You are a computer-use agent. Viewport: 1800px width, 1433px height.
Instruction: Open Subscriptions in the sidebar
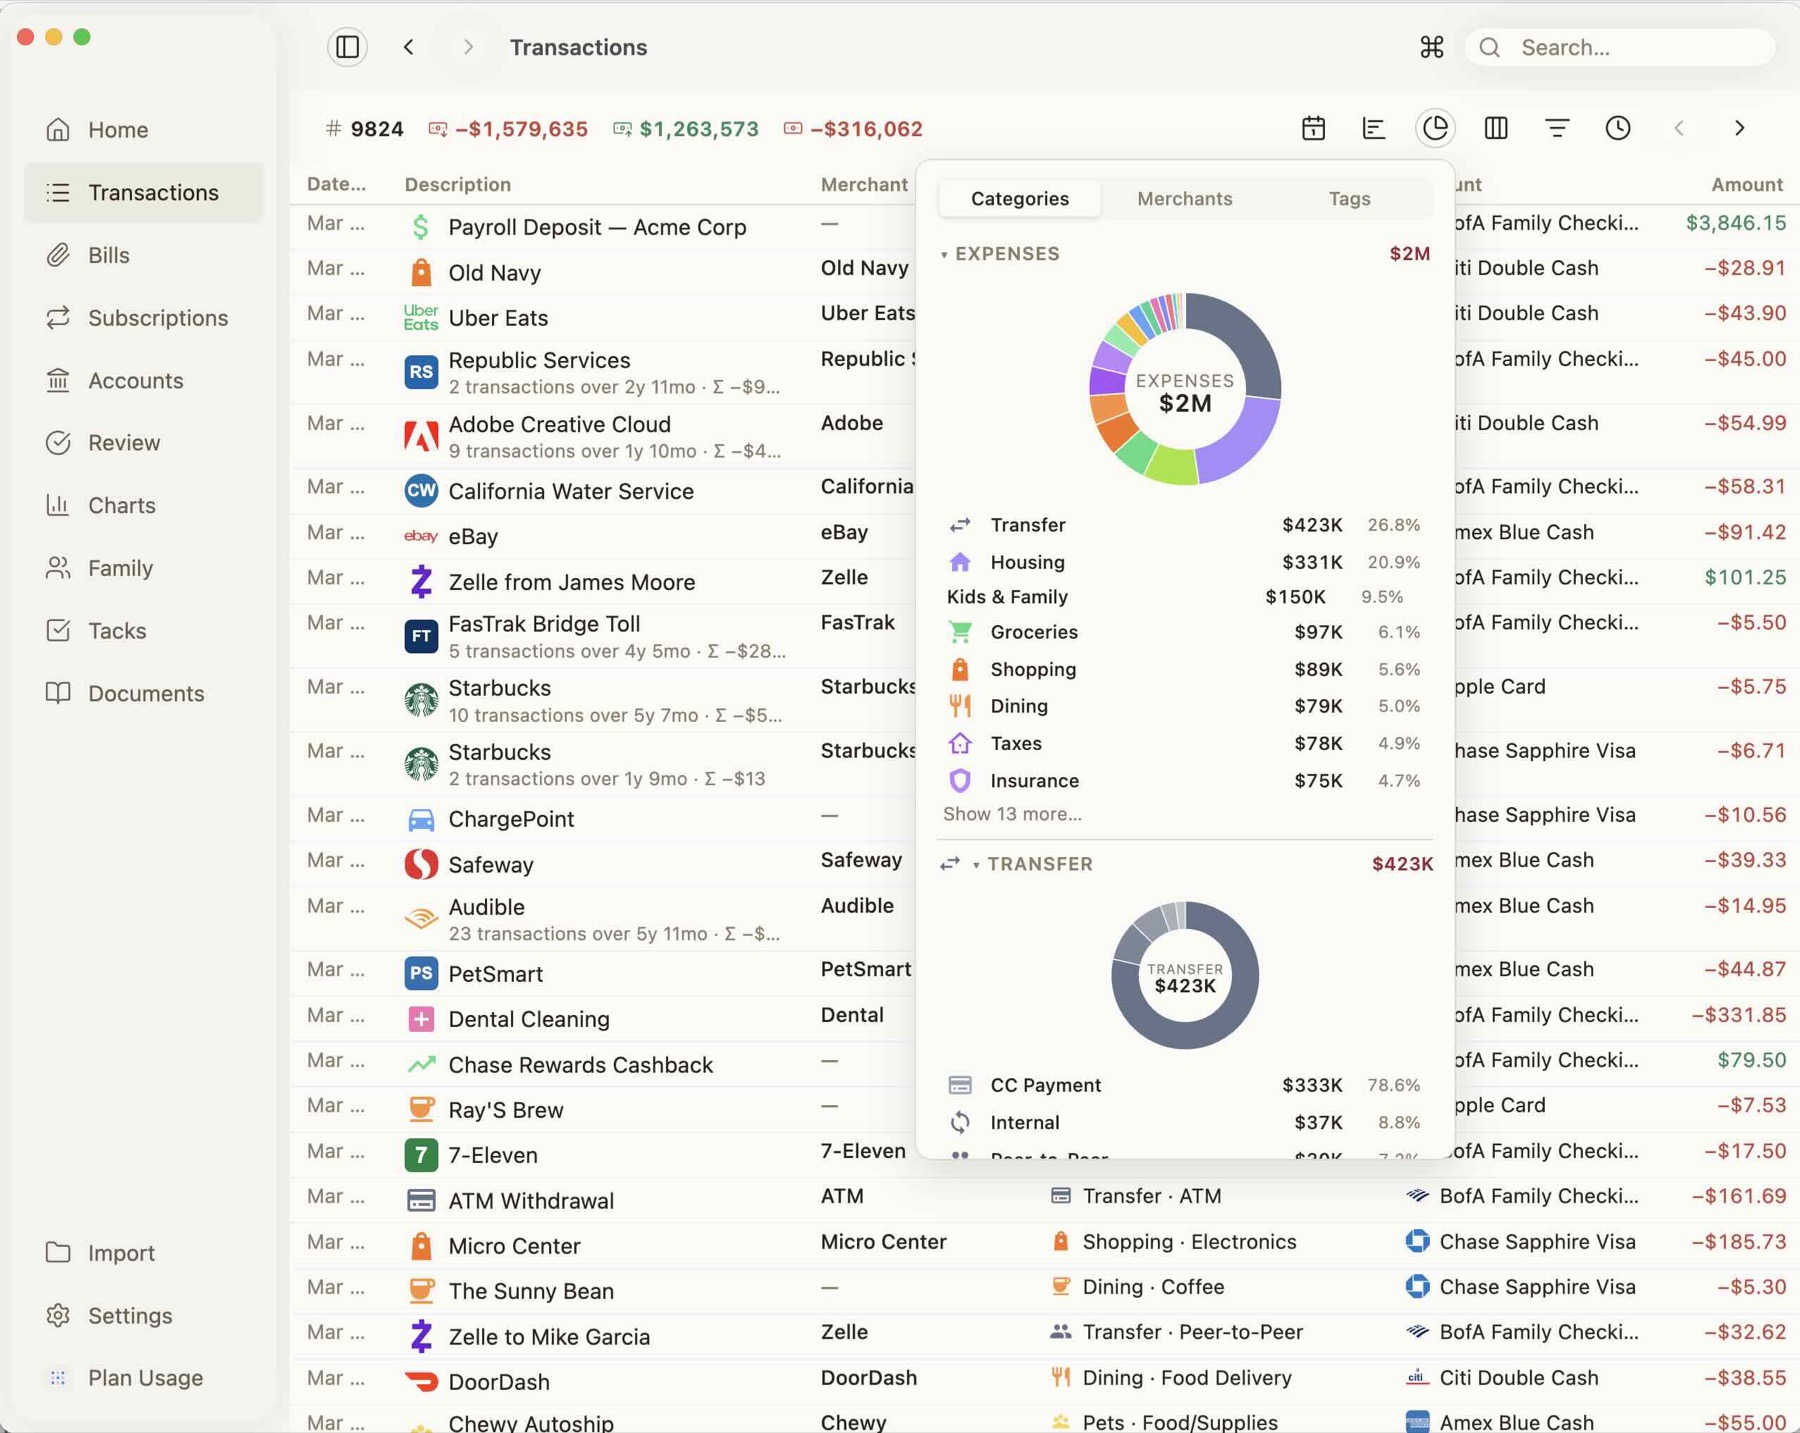coord(144,318)
